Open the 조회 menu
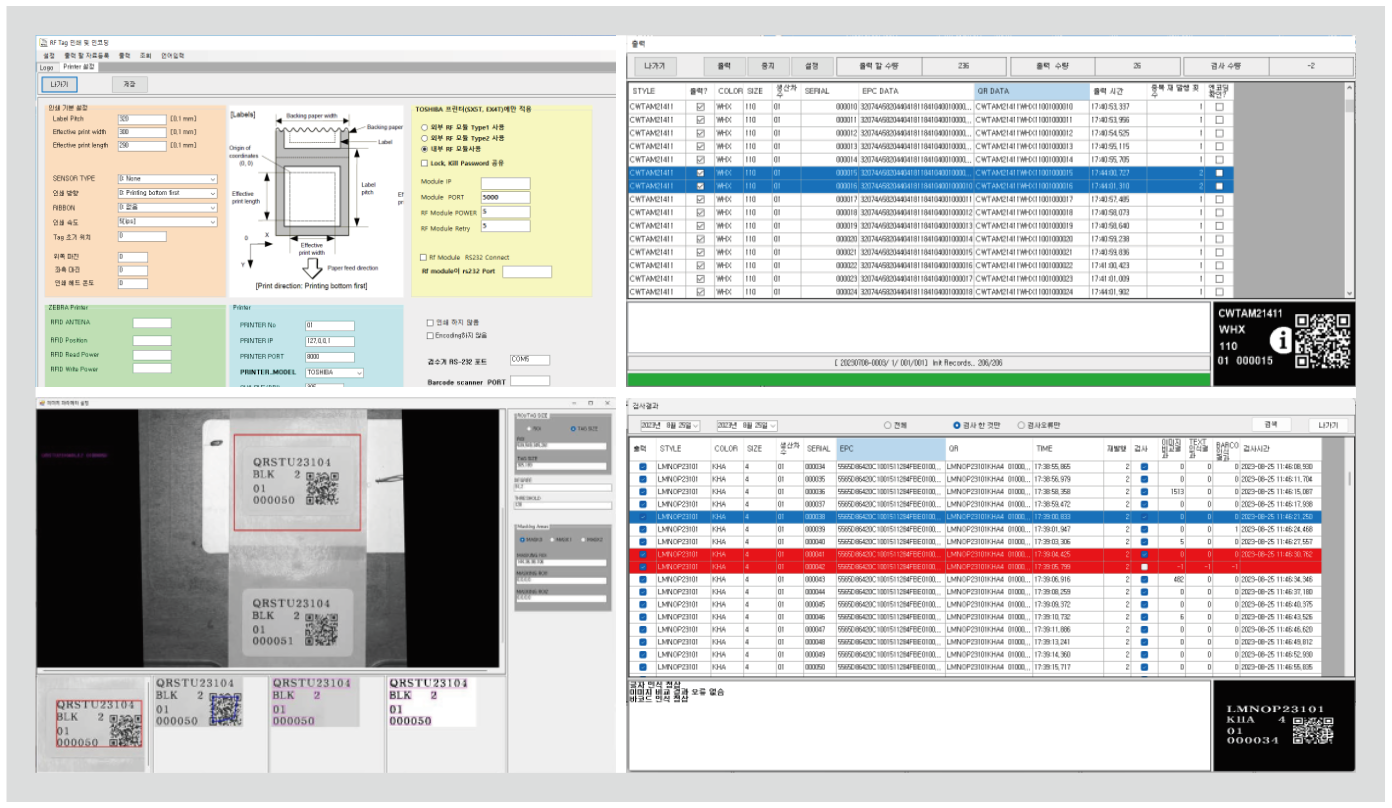Image resolution: width=1392 pixels, height=808 pixels. pos(146,56)
